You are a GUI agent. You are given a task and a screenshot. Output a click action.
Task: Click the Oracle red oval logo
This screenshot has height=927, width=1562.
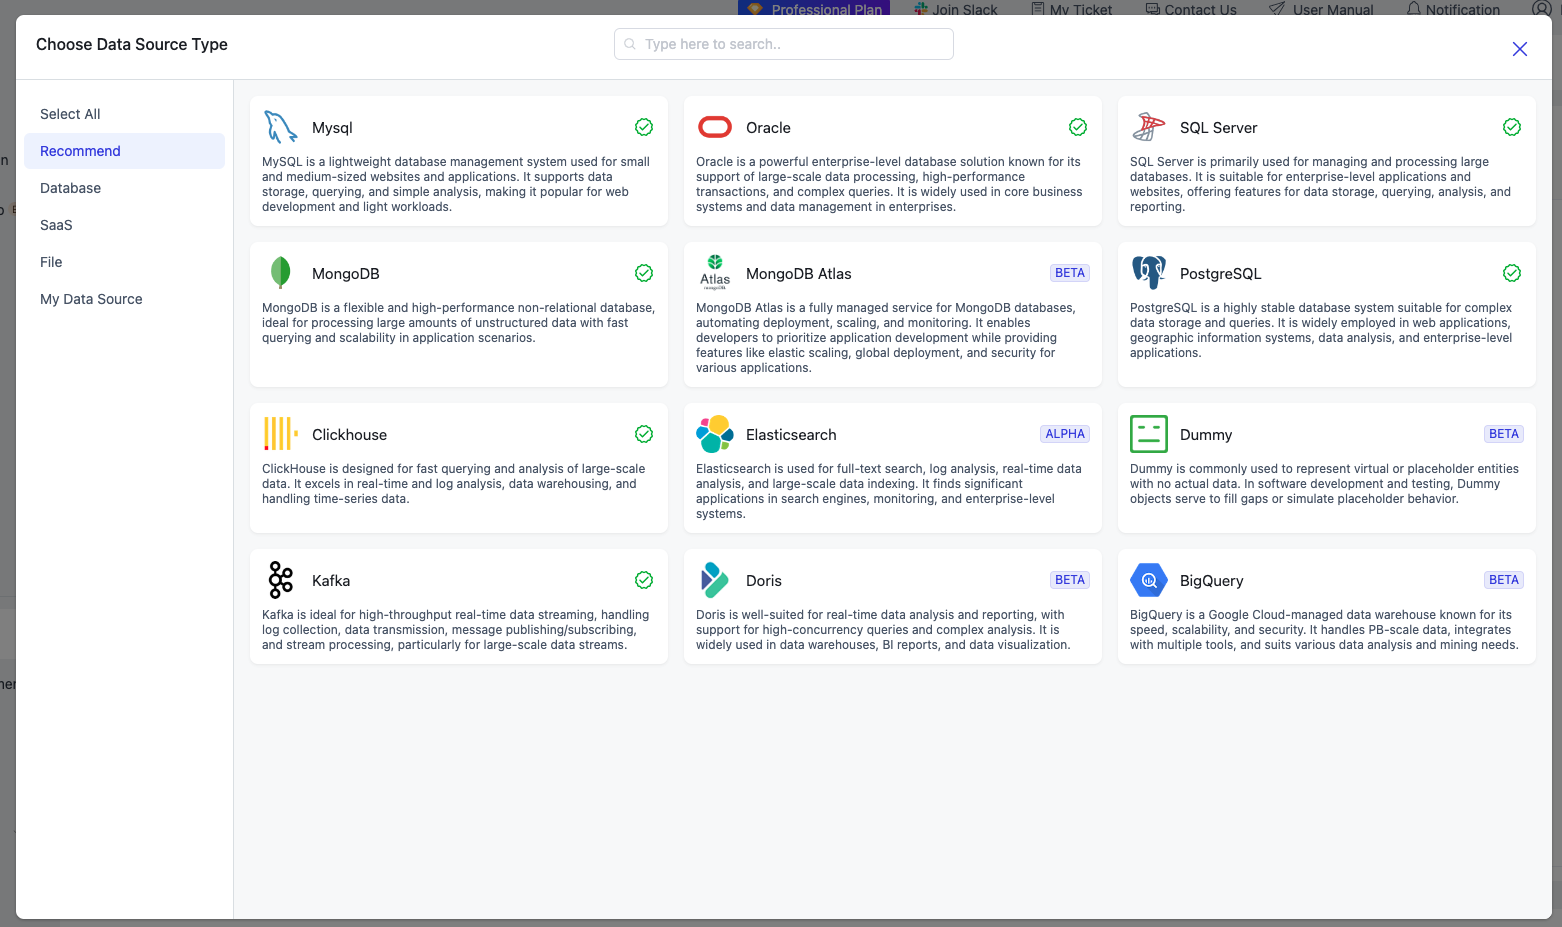pyautogui.click(x=715, y=127)
